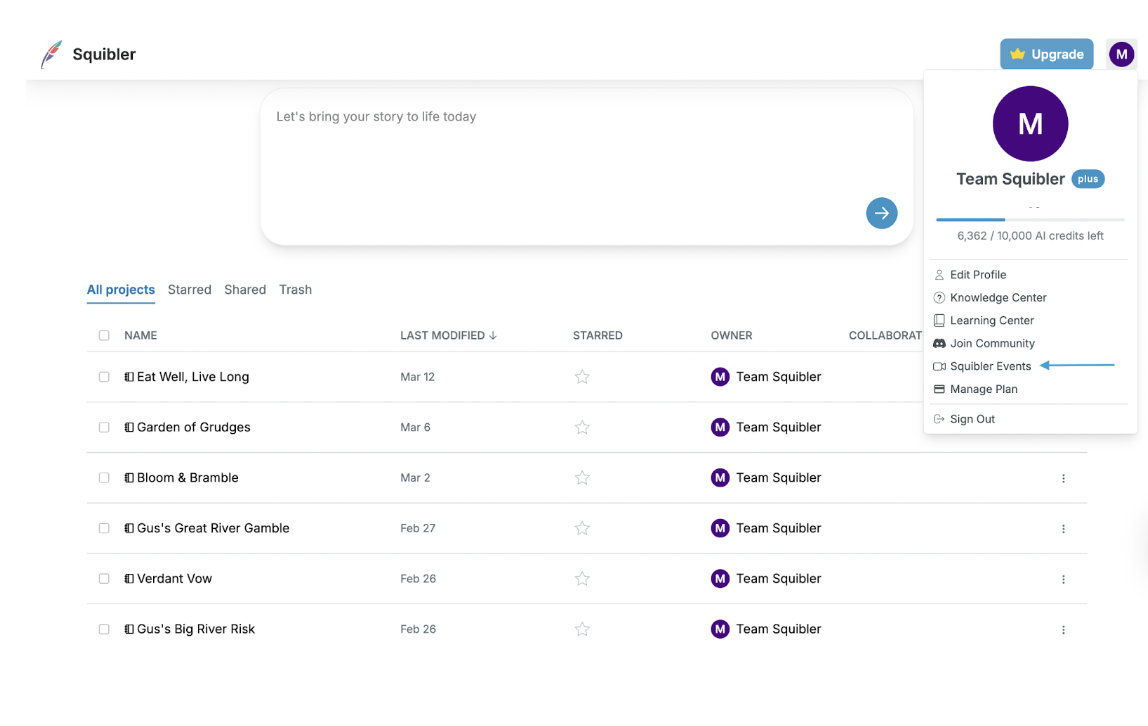The height and width of the screenshot is (726, 1148).
Task: Tick the checkbox for Garden of Grudges
Action: [x=104, y=427]
